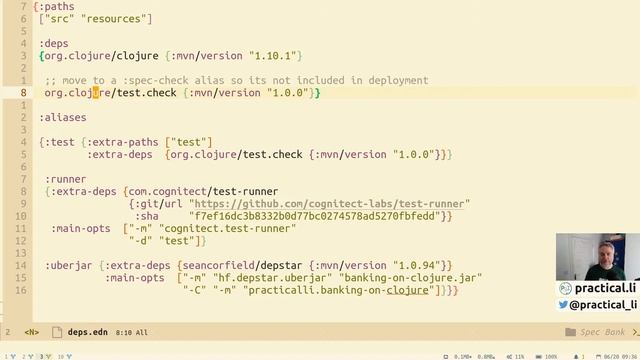Switch to workspace 2 in bottom bar
Screen dimensions: 640x360
(28, 357)
